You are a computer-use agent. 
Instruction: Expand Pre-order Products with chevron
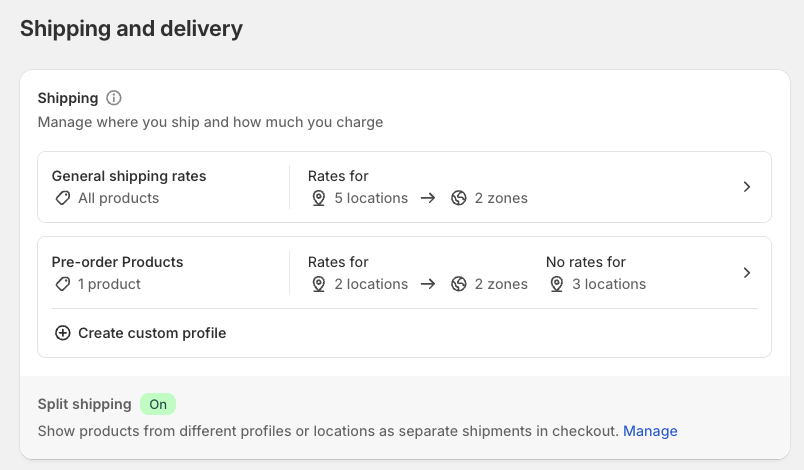point(747,273)
